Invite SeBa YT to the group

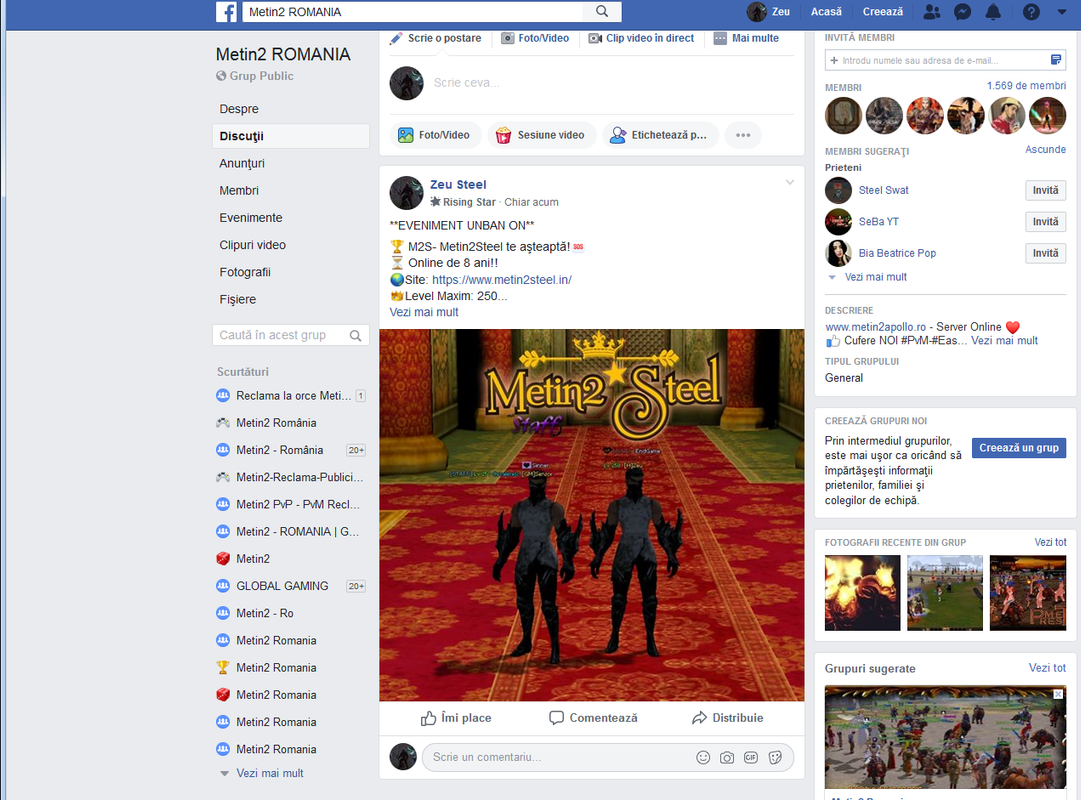tap(1045, 222)
